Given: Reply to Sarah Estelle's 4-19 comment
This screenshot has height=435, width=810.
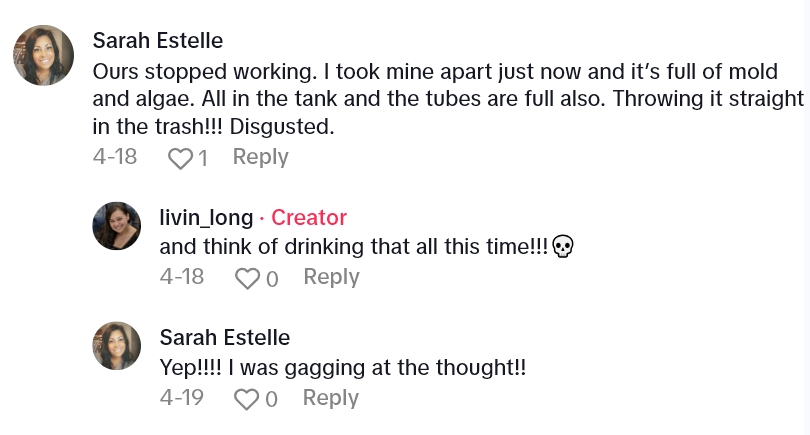Looking at the screenshot, I should point(331,398).
